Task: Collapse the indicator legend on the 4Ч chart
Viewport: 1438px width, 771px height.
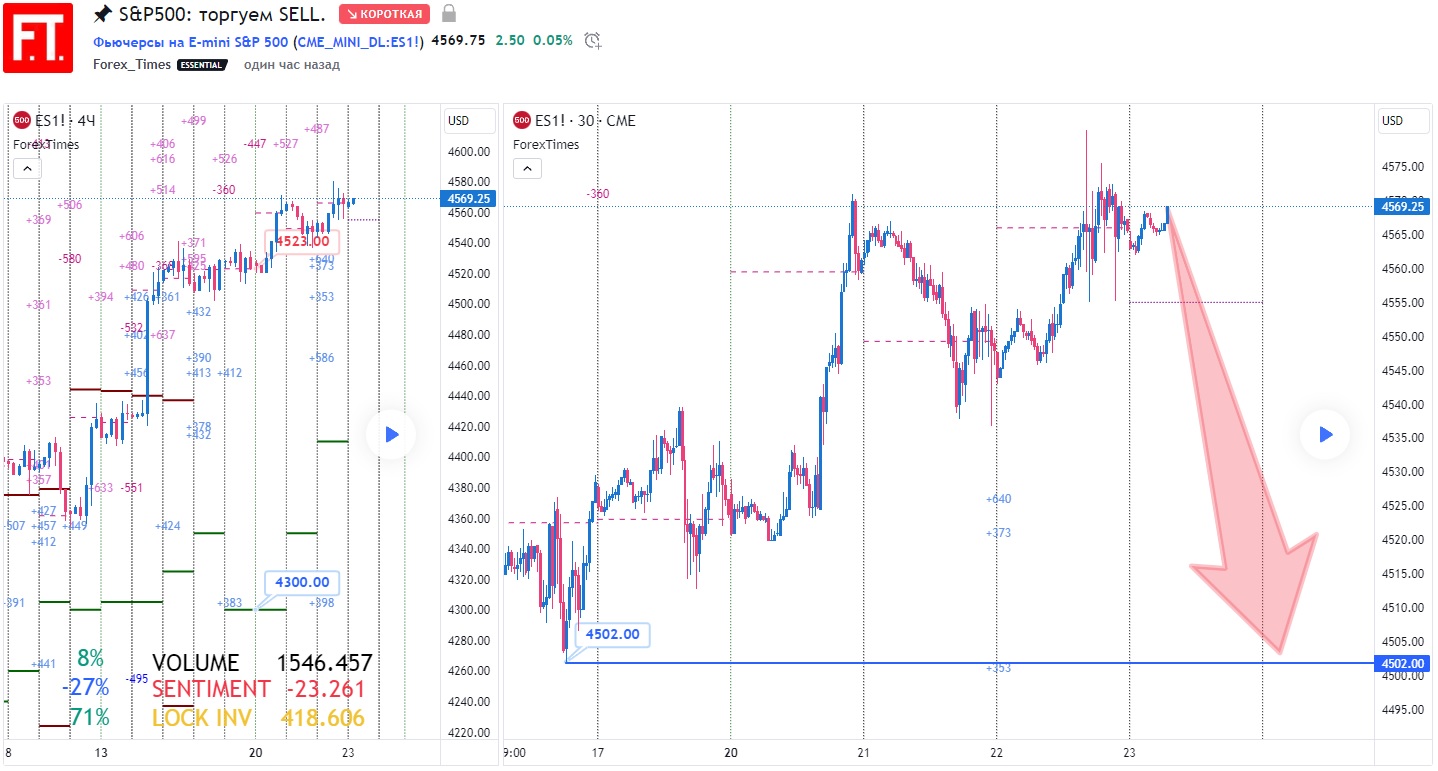Action: [x=27, y=168]
